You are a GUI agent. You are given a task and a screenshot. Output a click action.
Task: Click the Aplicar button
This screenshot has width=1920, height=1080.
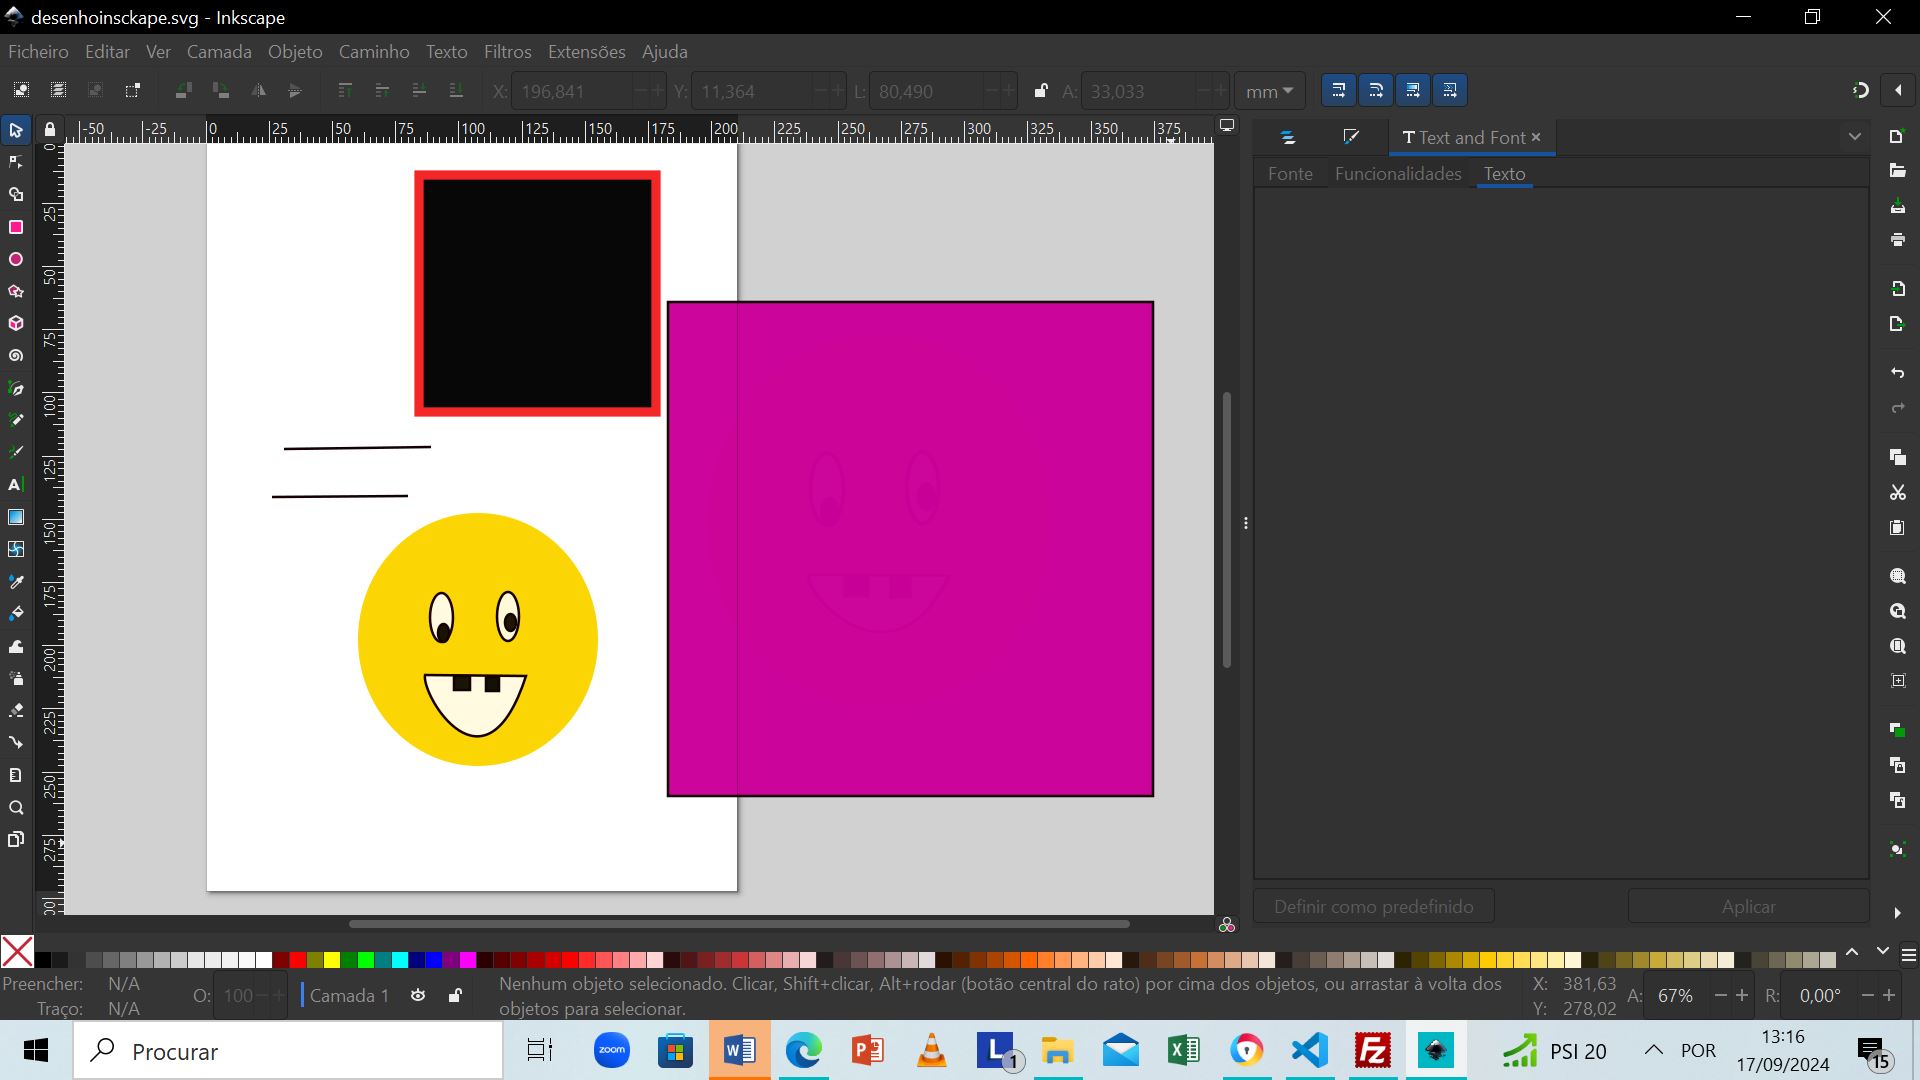[1748, 906]
